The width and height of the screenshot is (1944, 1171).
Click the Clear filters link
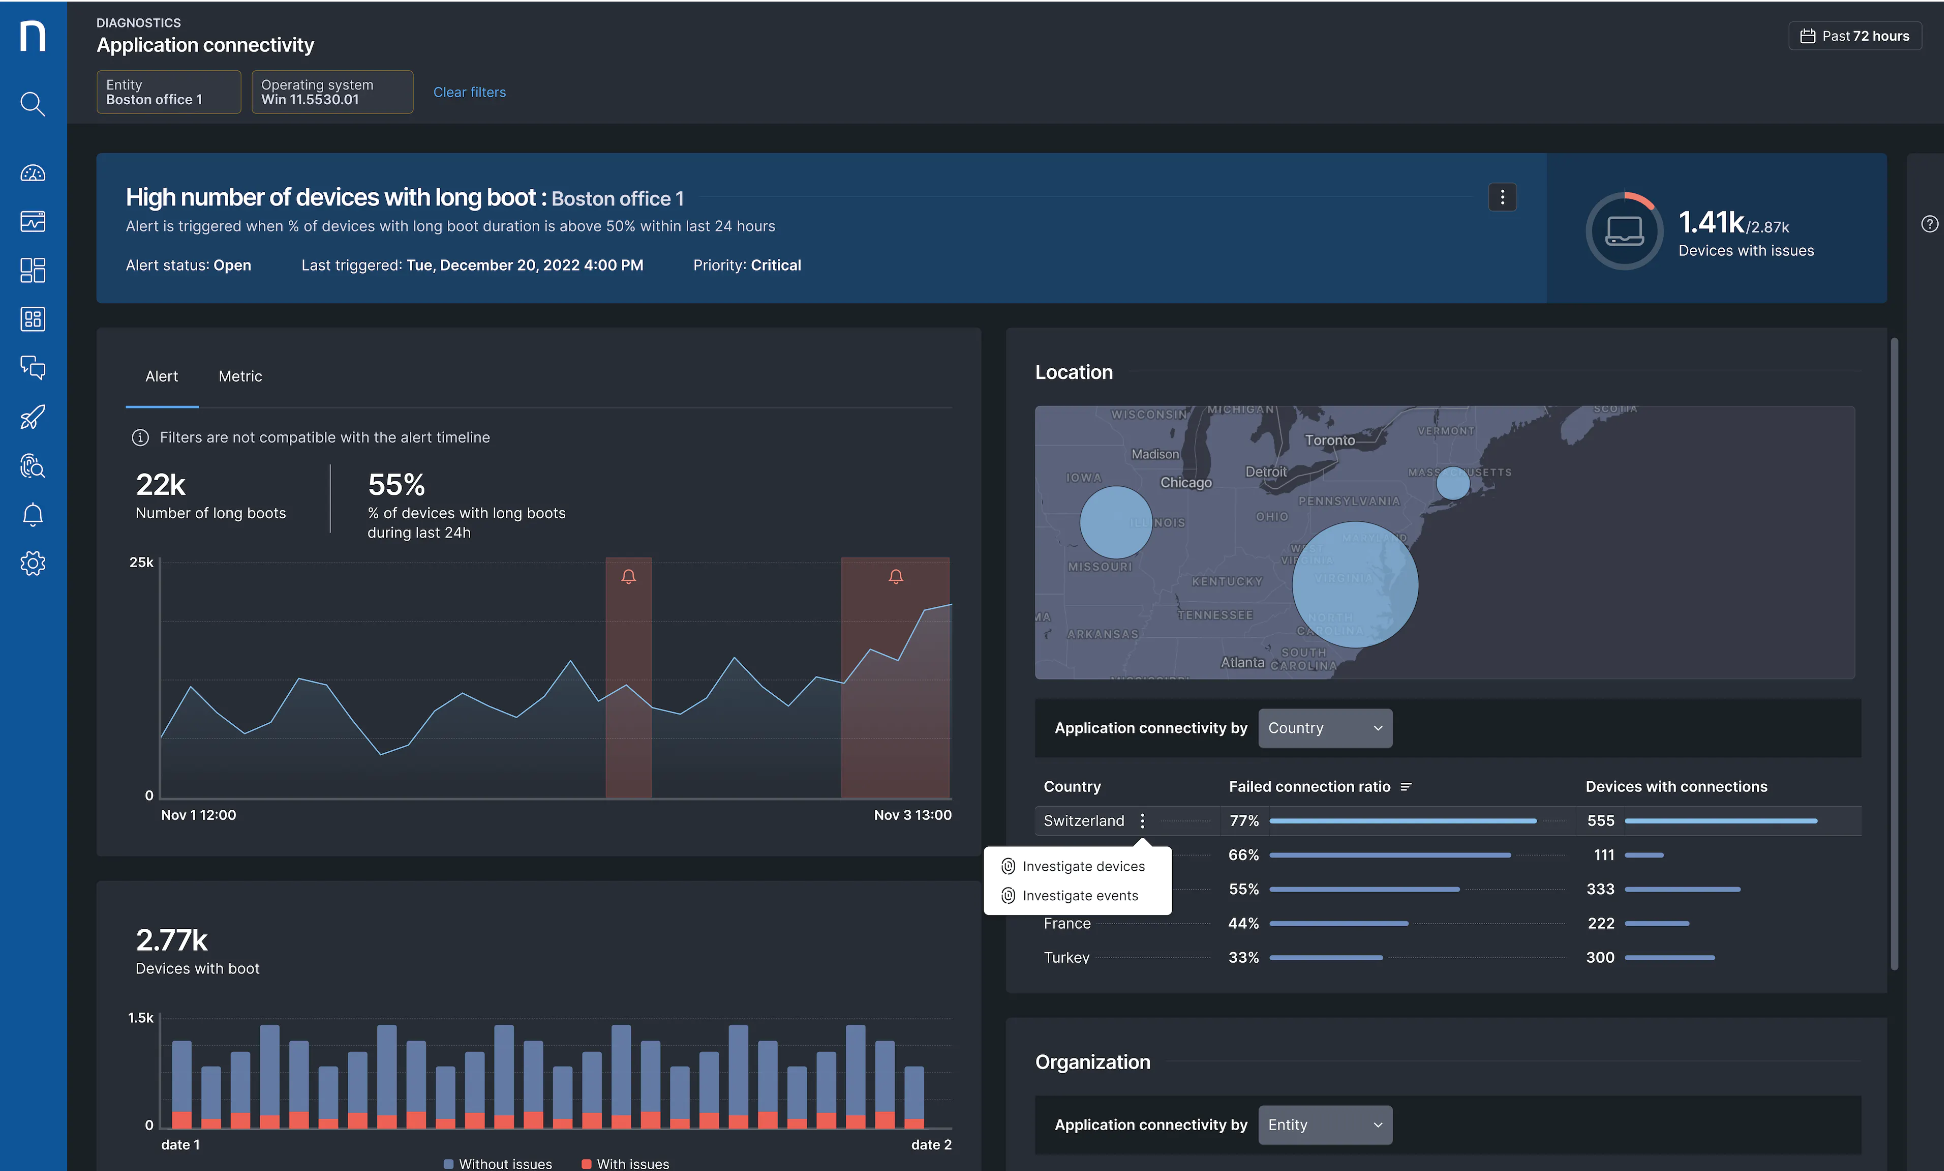pos(469,91)
